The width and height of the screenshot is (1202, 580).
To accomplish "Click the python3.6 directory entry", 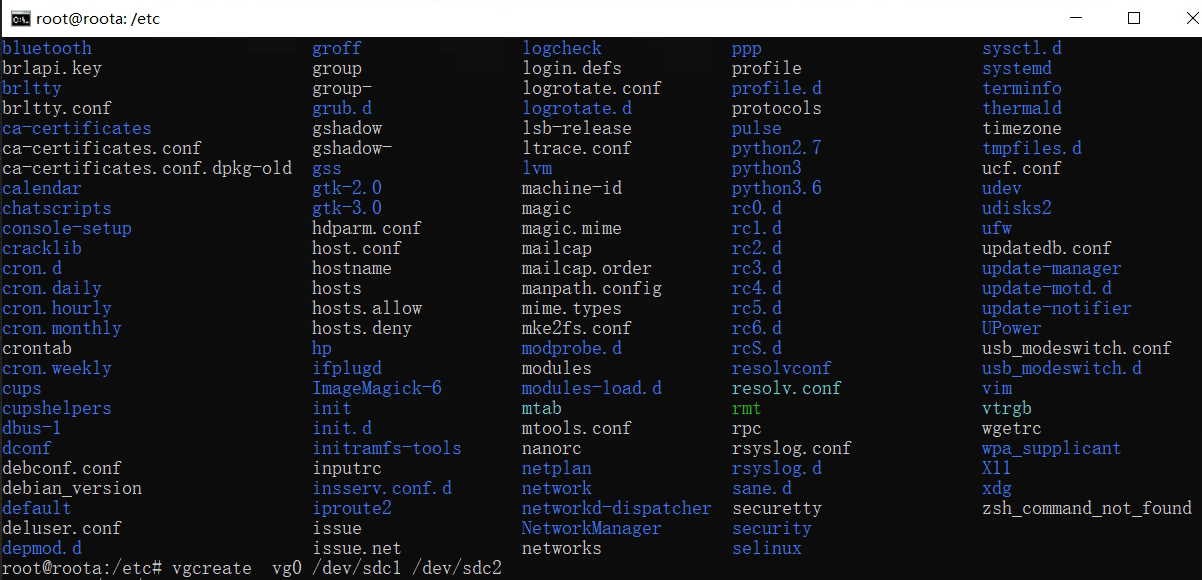I will coord(776,188).
